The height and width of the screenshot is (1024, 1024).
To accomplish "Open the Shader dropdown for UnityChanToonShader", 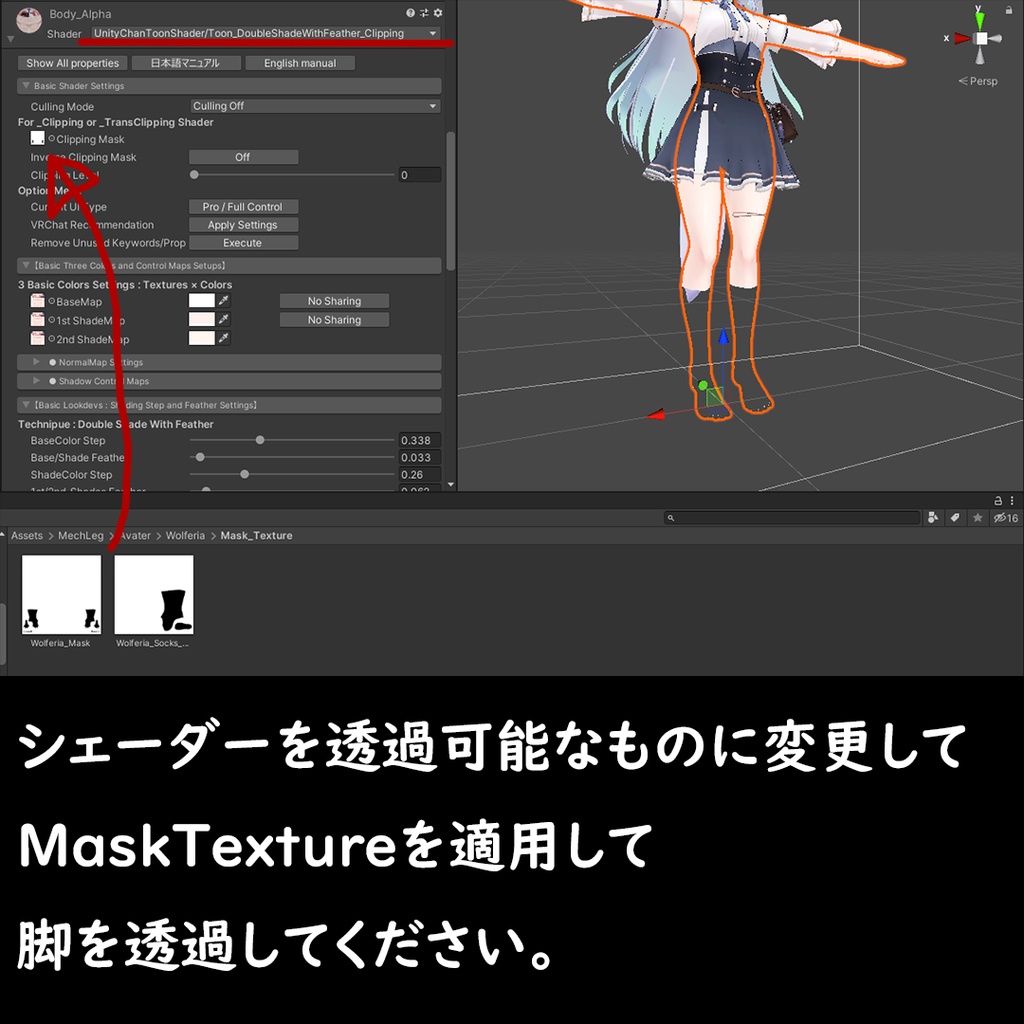I will pyautogui.click(x=265, y=33).
